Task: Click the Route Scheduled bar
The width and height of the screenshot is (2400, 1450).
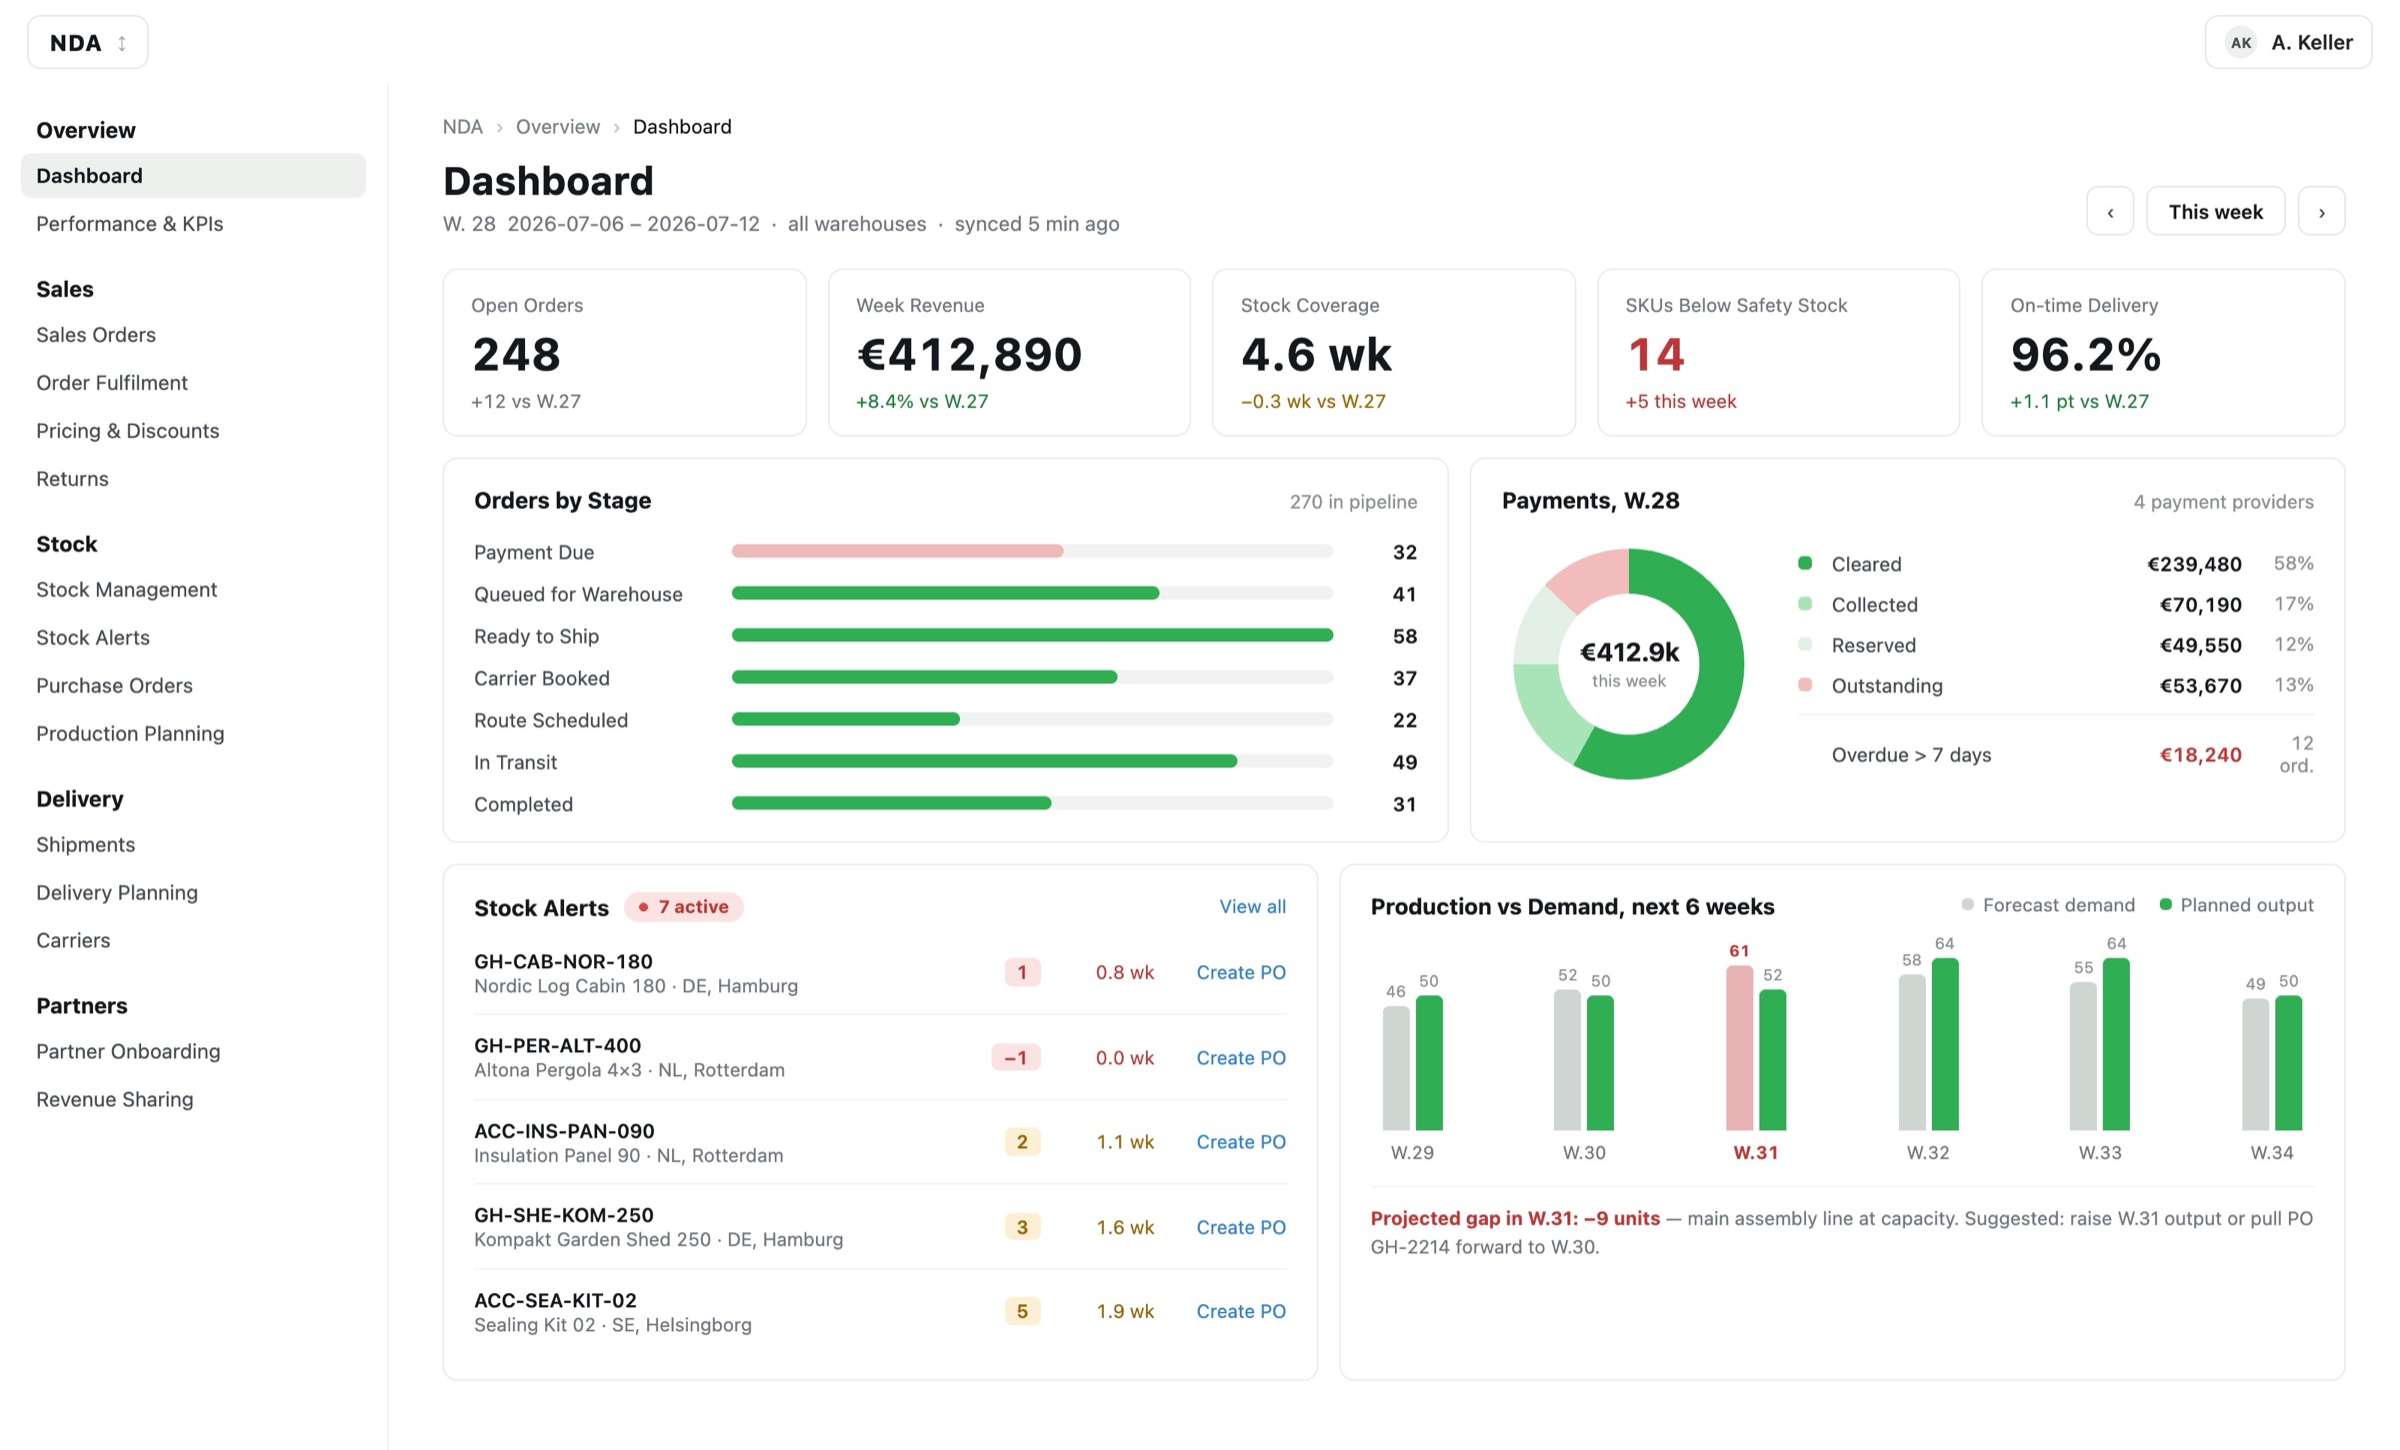Action: point(1032,719)
